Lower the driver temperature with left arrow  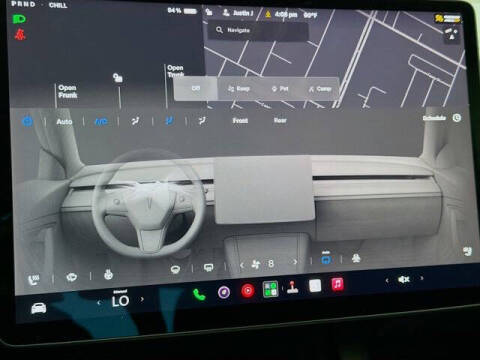point(99,303)
